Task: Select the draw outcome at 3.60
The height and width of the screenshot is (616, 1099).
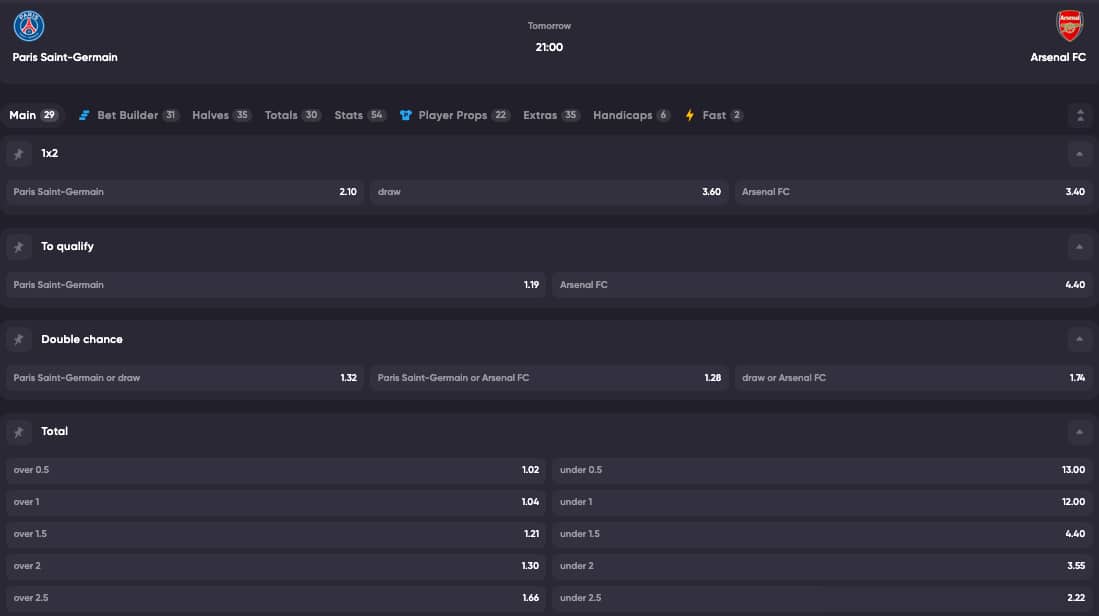Action: click(x=550, y=192)
